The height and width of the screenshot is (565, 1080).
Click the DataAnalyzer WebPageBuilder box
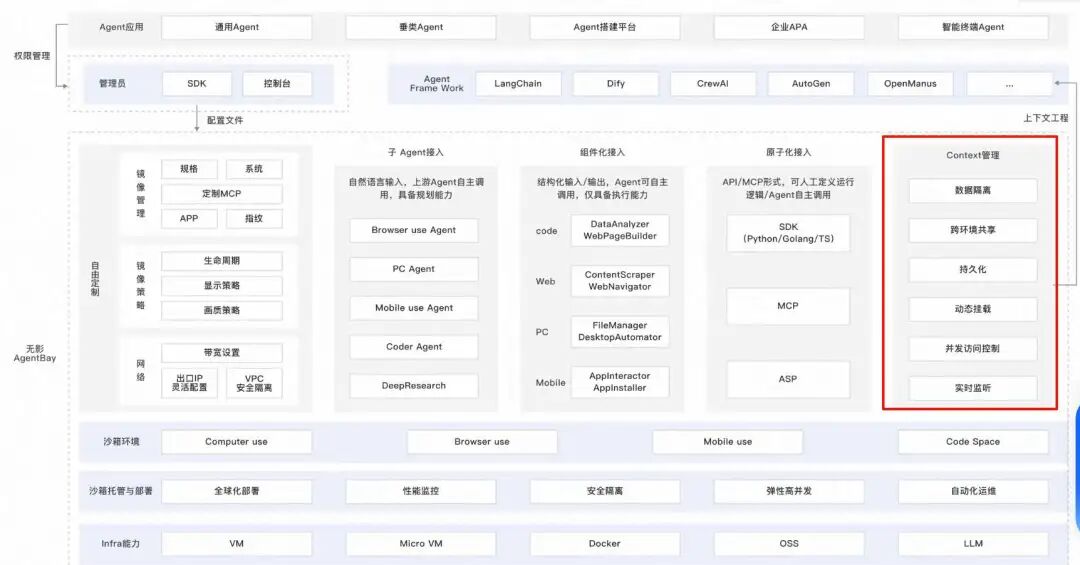pos(619,230)
